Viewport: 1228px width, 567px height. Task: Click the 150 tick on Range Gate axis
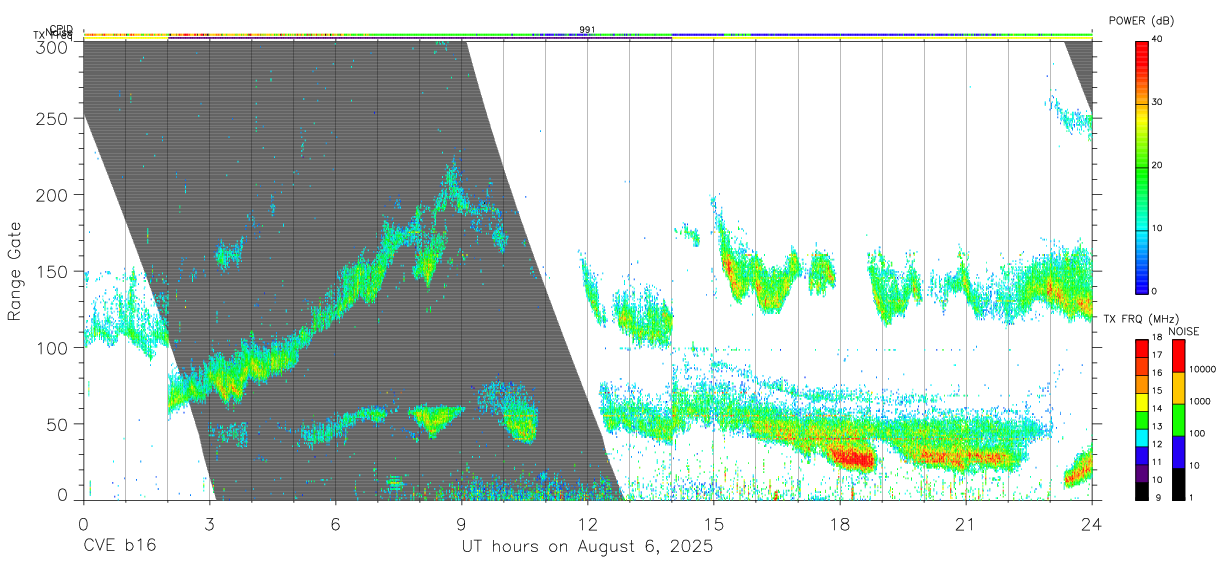pyautogui.click(x=54, y=271)
